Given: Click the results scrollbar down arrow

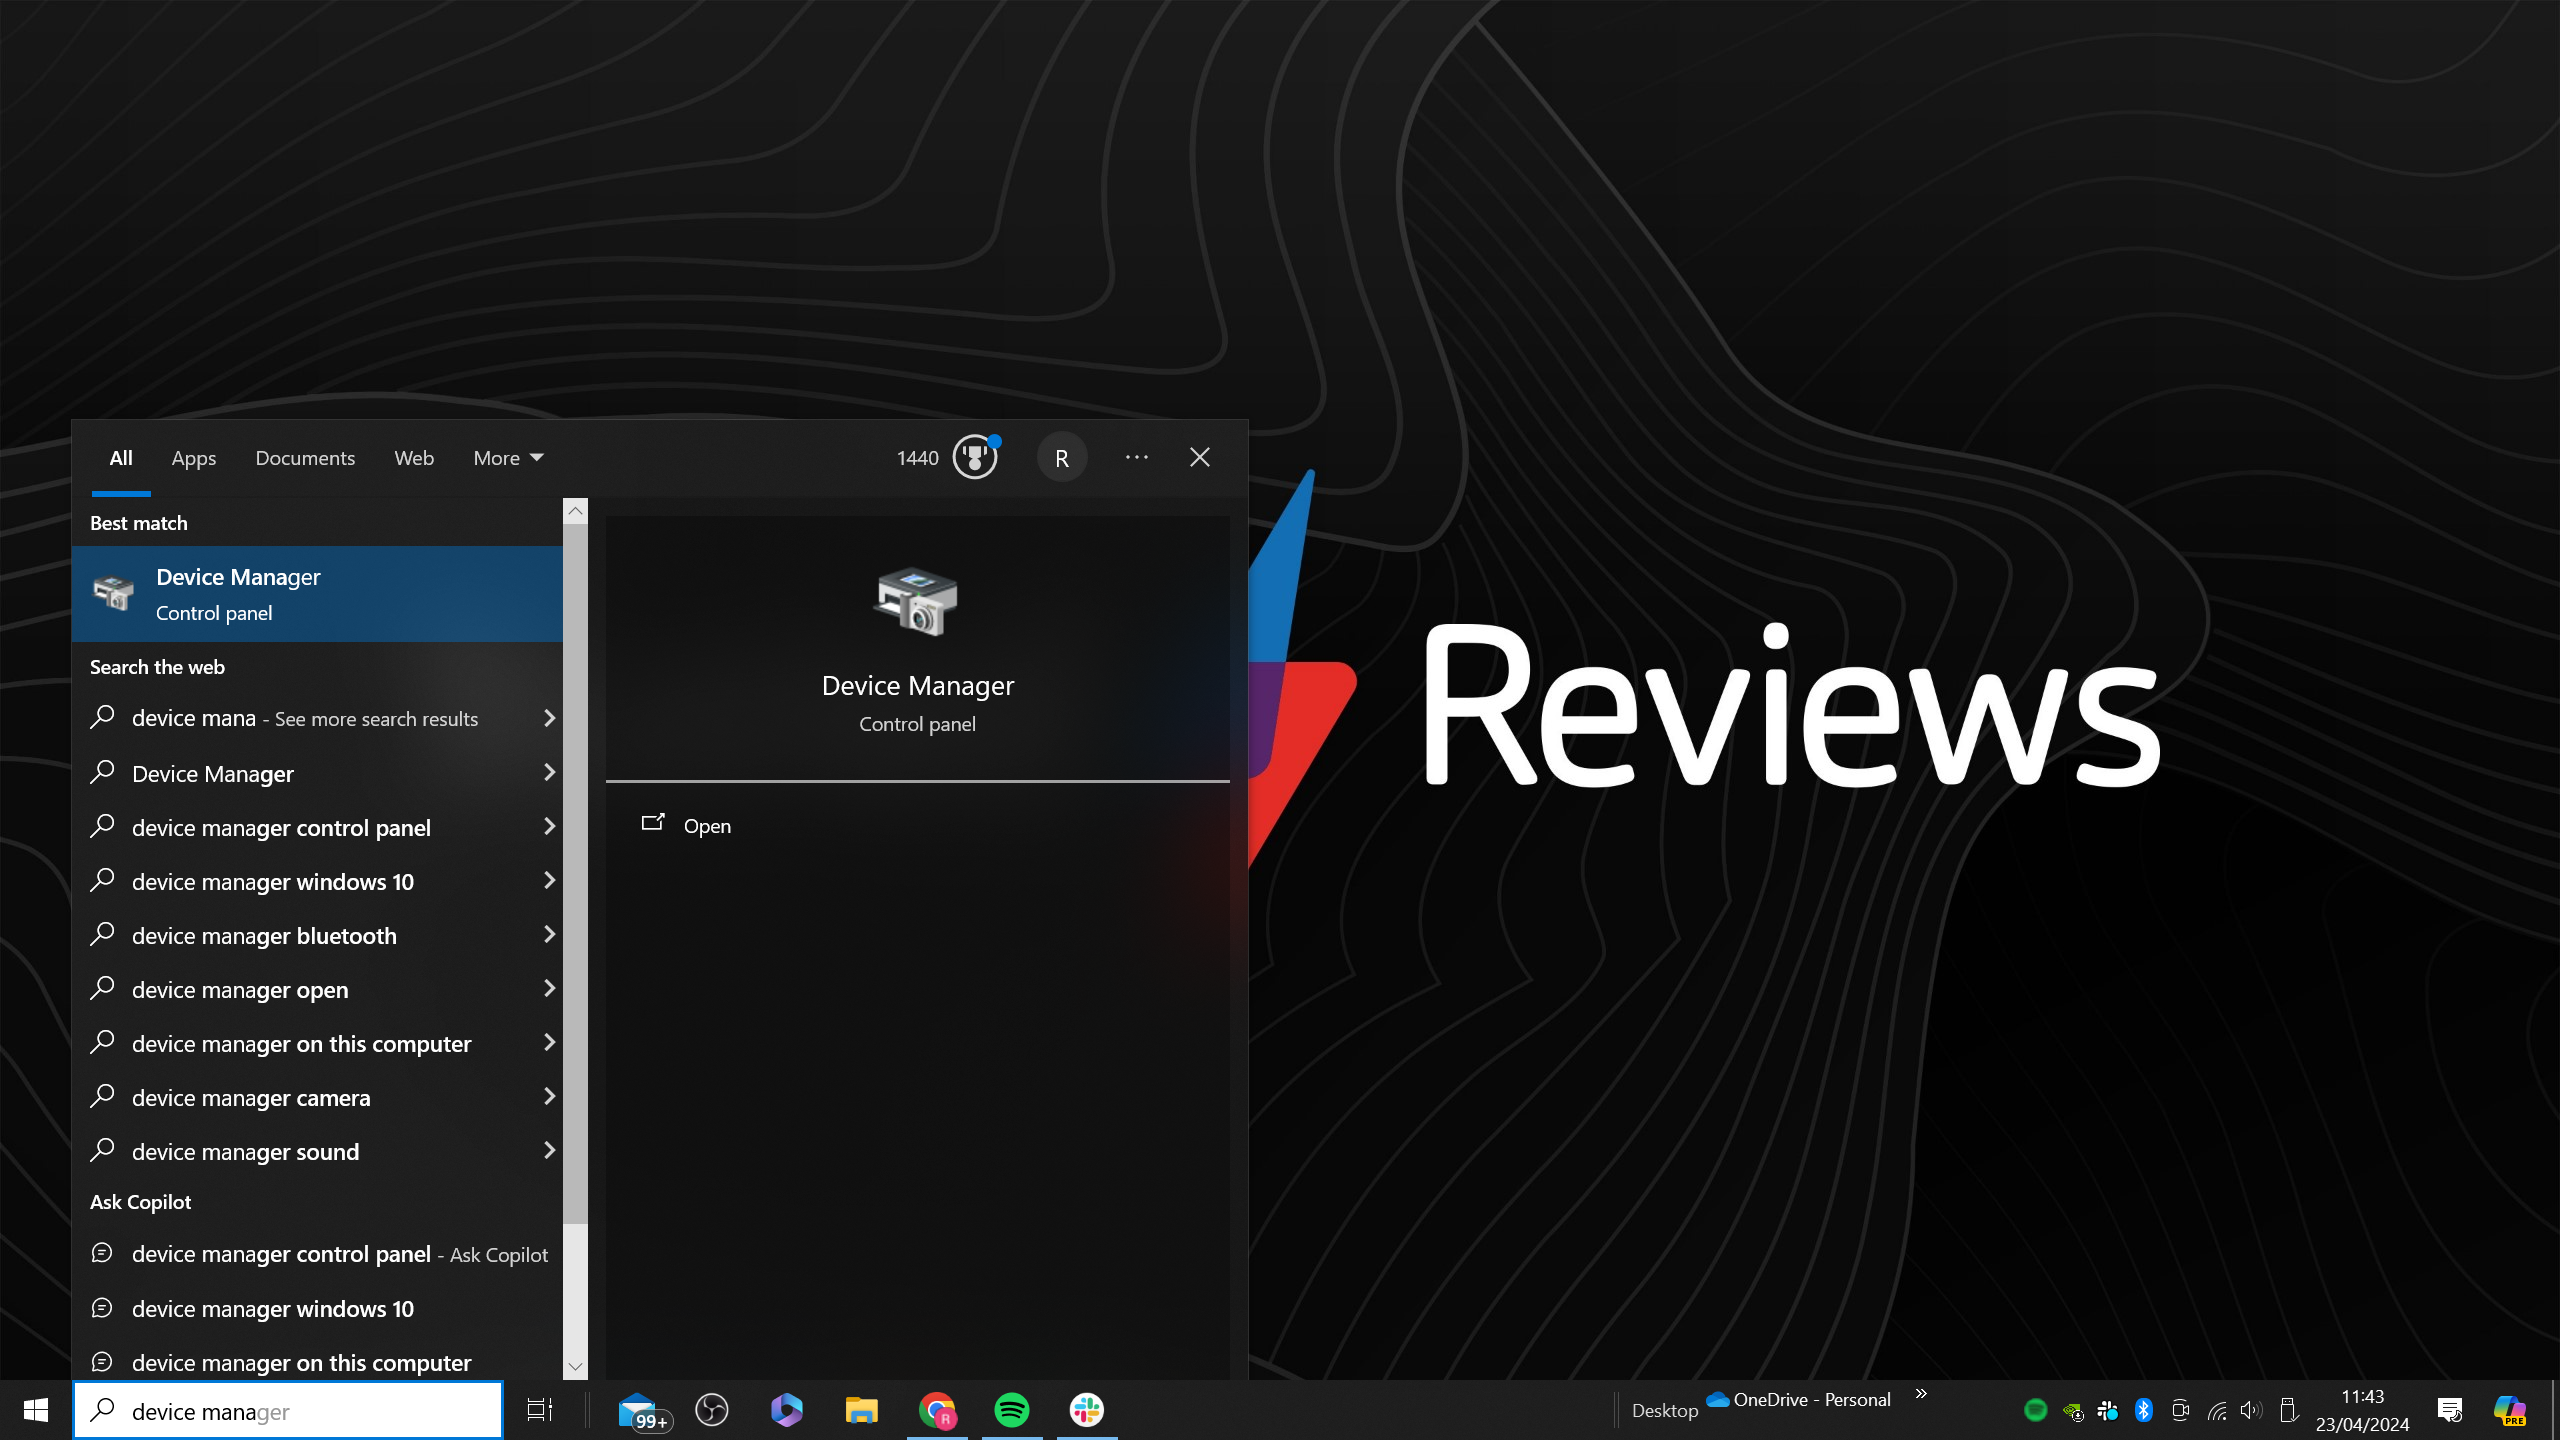Looking at the screenshot, I should click(575, 1366).
